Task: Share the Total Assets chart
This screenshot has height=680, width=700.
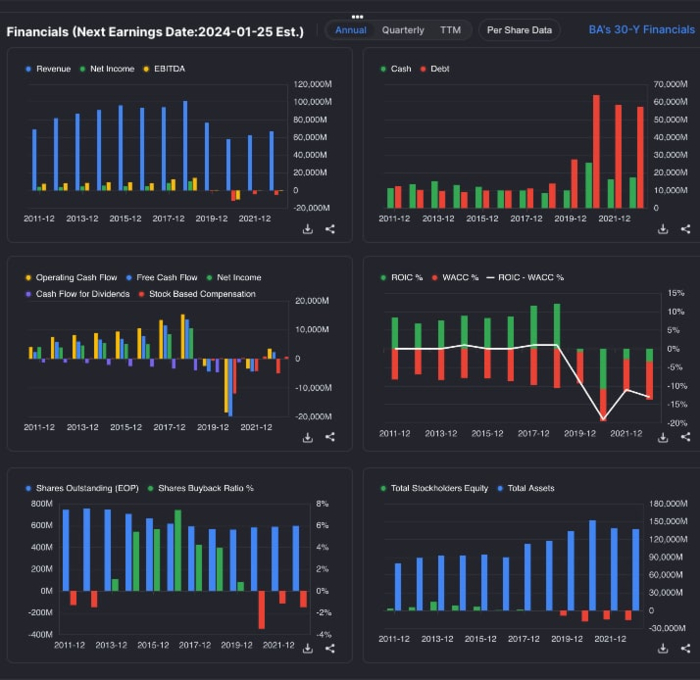Action: (685, 648)
